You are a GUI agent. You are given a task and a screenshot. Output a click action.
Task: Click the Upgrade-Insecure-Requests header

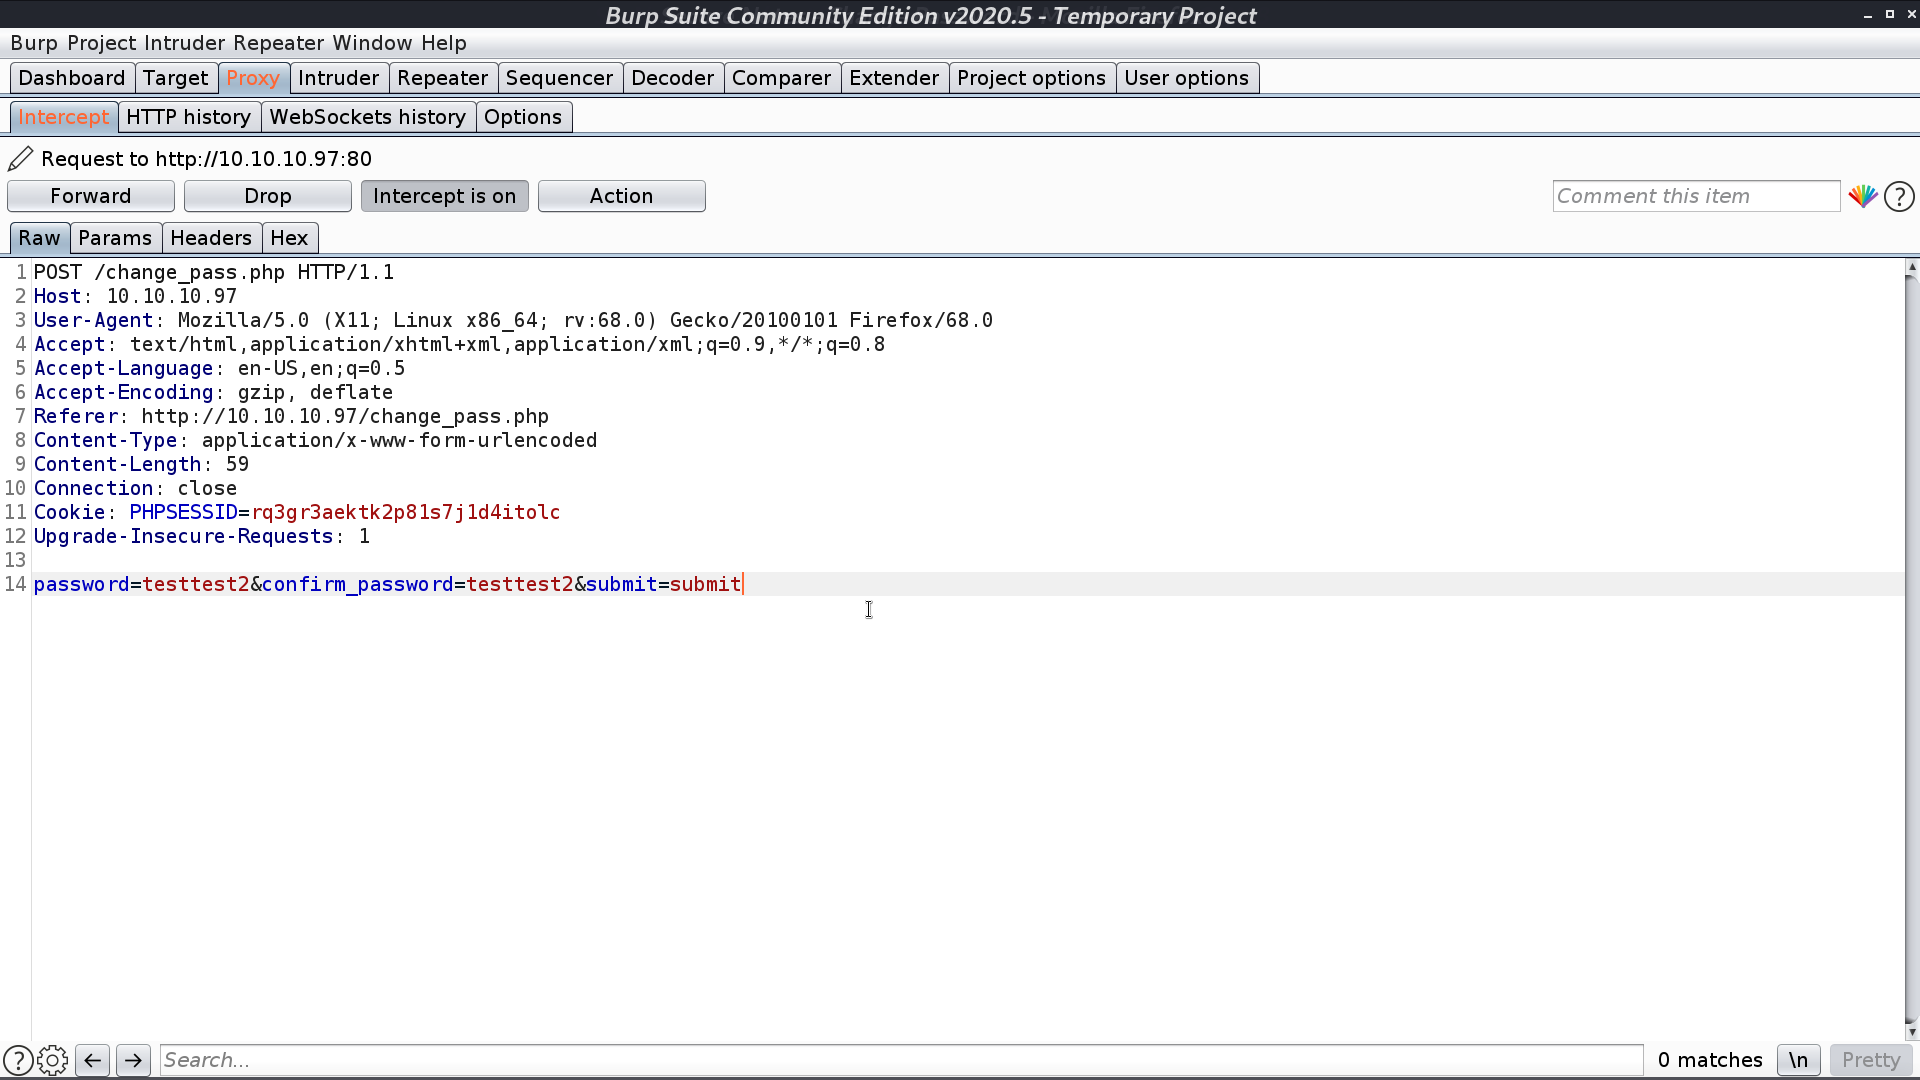(202, 536)
